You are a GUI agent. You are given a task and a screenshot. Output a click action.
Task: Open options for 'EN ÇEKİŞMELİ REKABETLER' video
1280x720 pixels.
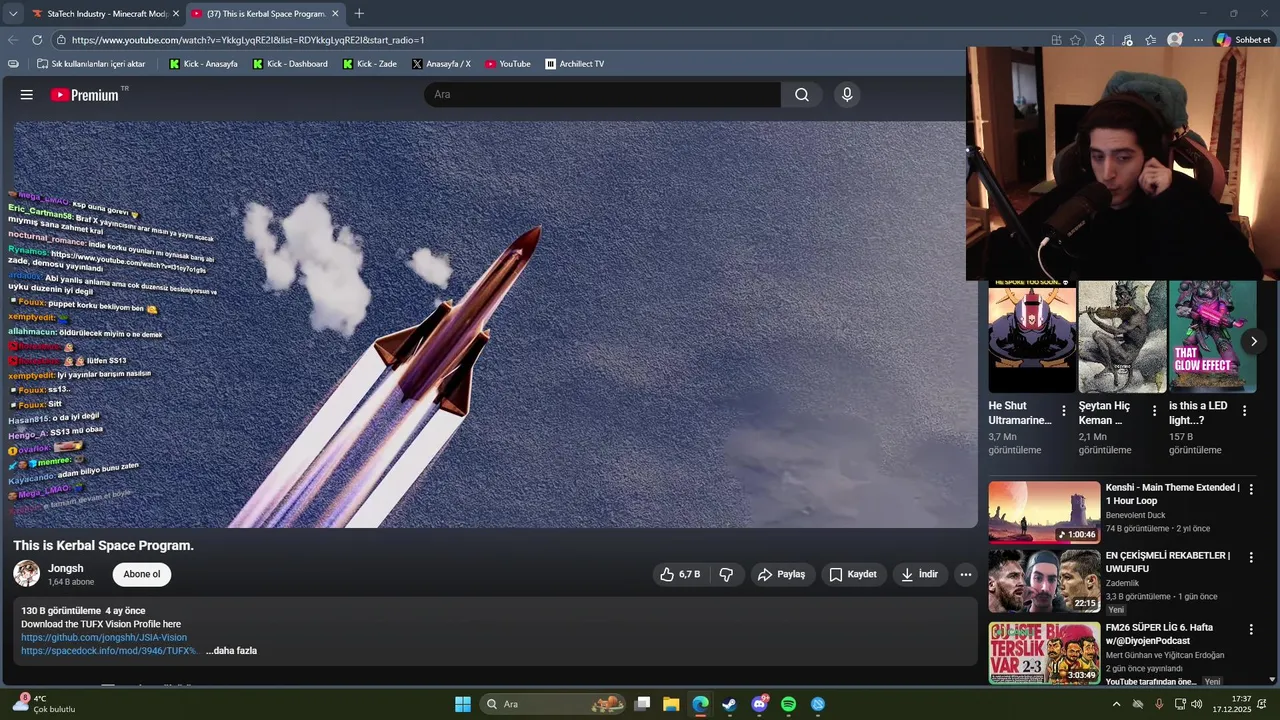pyautogui.click(x=1250, y=557)
